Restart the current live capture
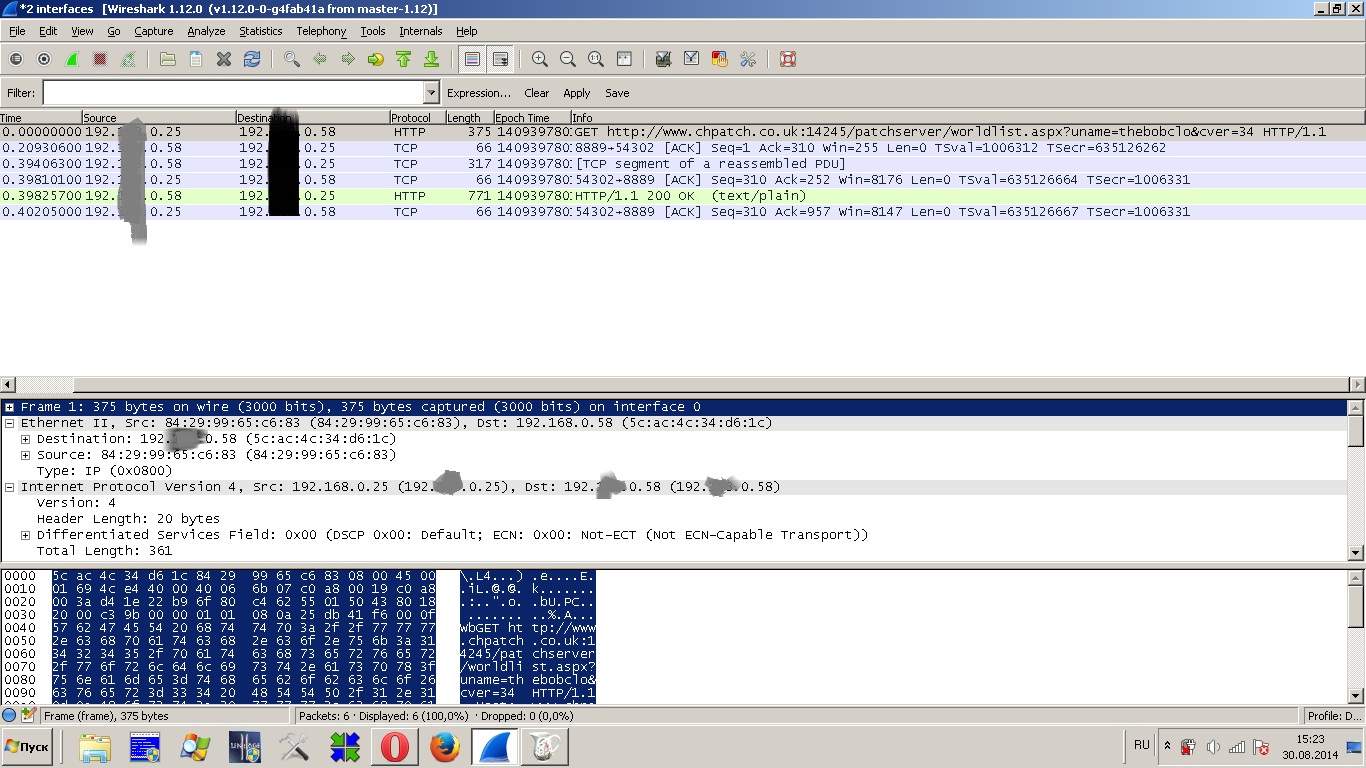This screenshot has height=768, width=1366. (128, 60)
